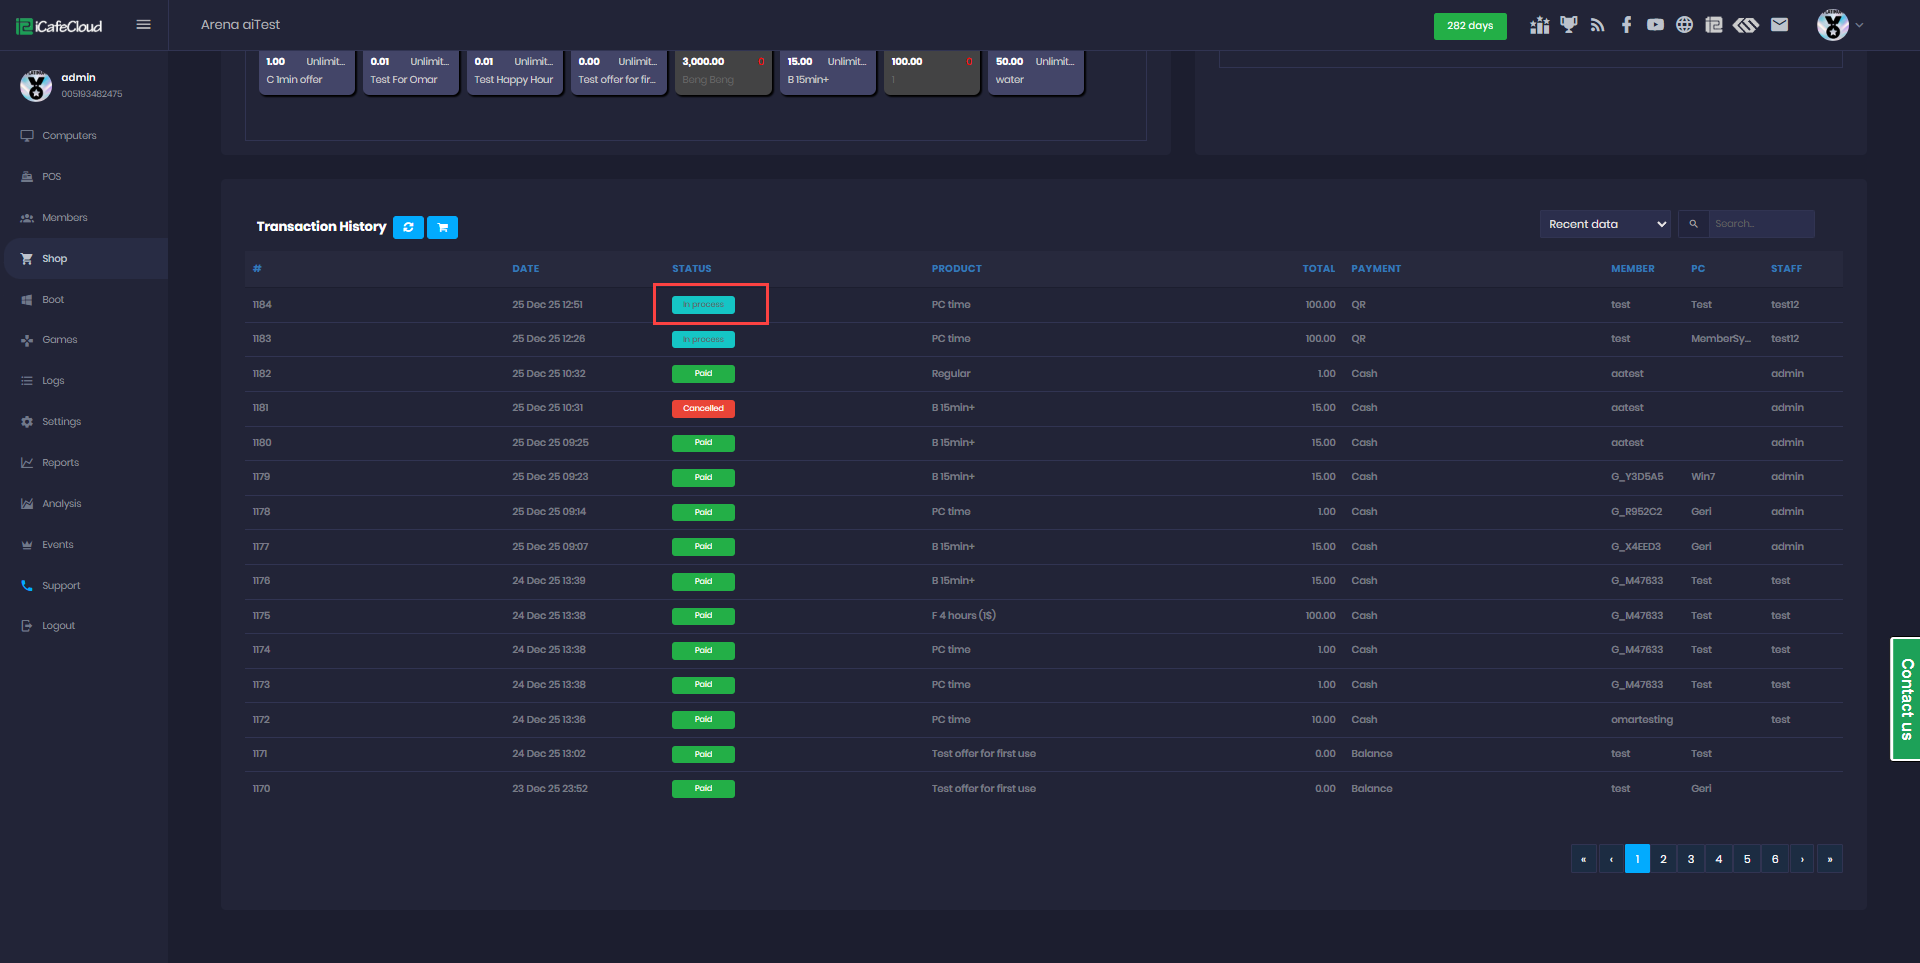This screenshot has width=1920, height=963.
Task: Click the globe language icon
Action: [x=1684, y=25]
